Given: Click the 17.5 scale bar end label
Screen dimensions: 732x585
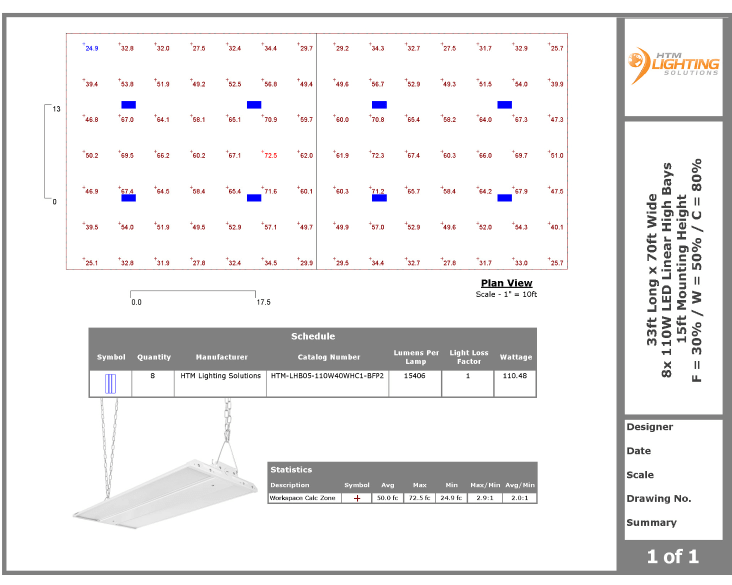Looking at the screenshot, I should pos(263,301).
